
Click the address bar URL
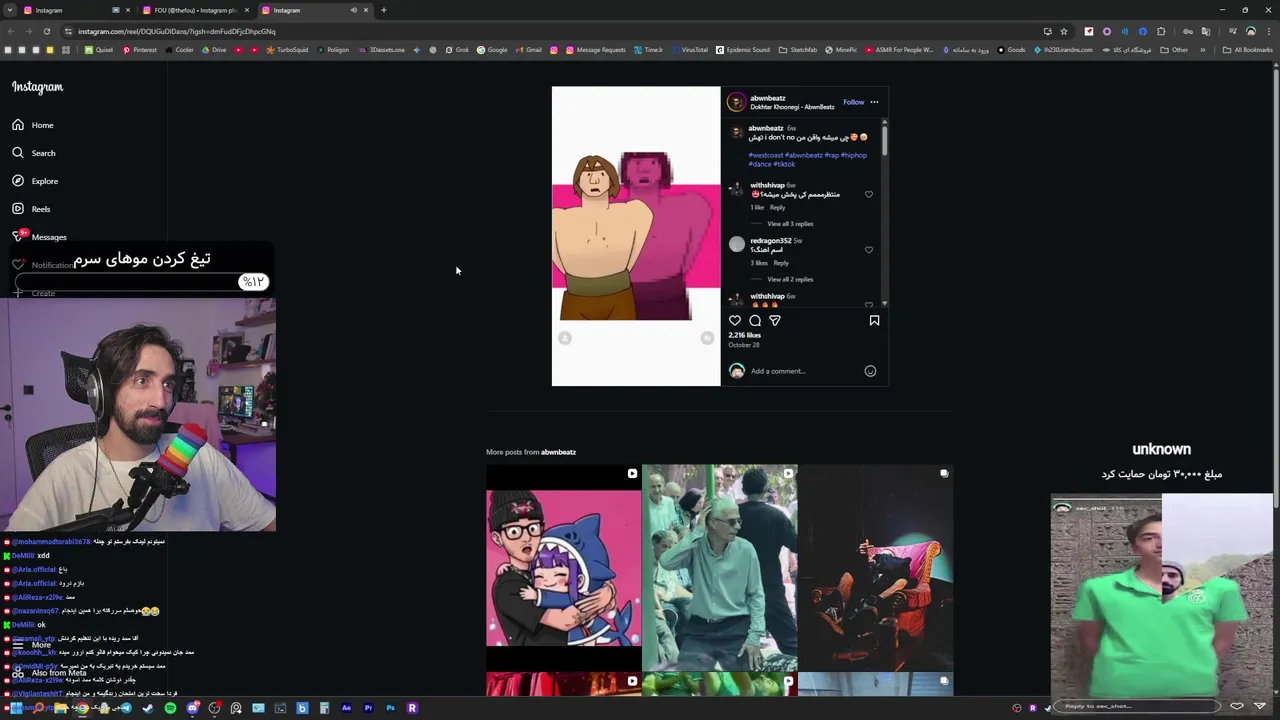point(176,31)
